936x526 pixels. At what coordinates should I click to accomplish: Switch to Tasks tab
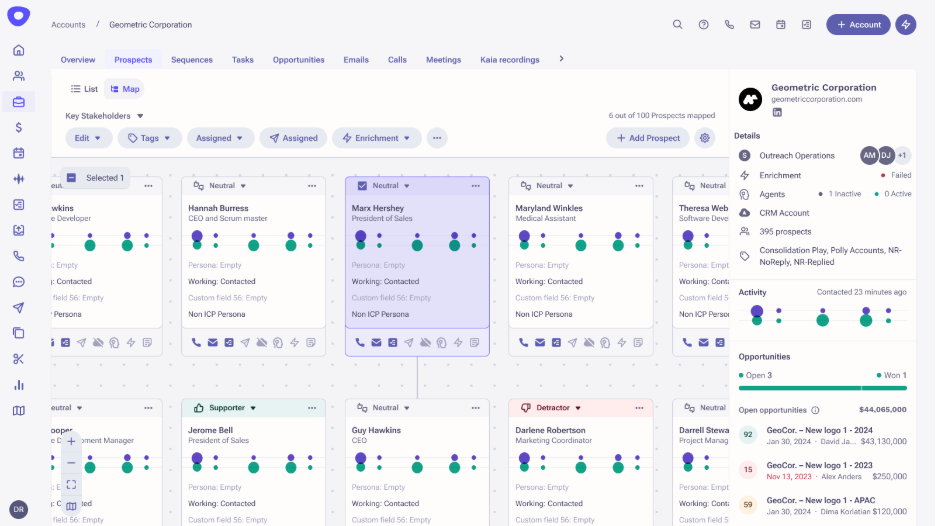[242, 60]
